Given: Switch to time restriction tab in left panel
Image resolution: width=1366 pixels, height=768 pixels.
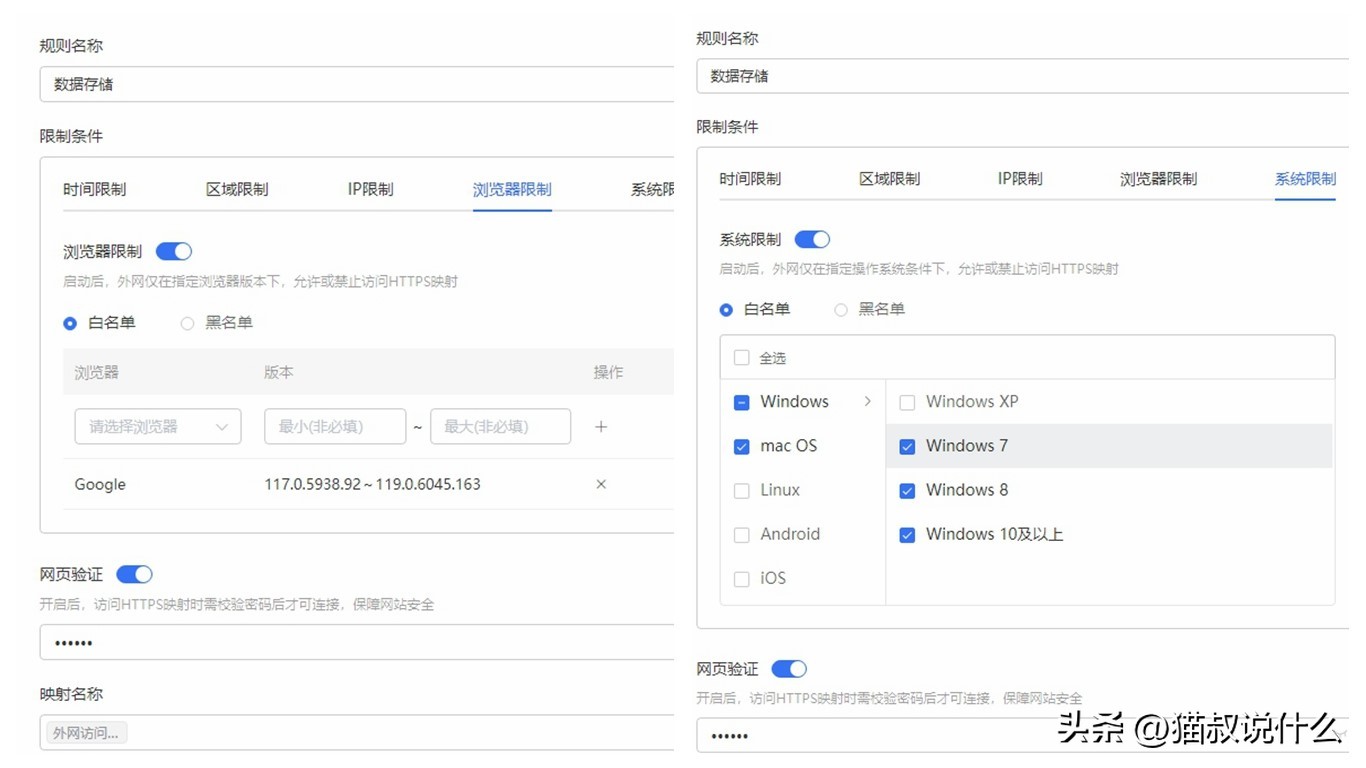Looking at the screenshot, I should click(95, 189).
